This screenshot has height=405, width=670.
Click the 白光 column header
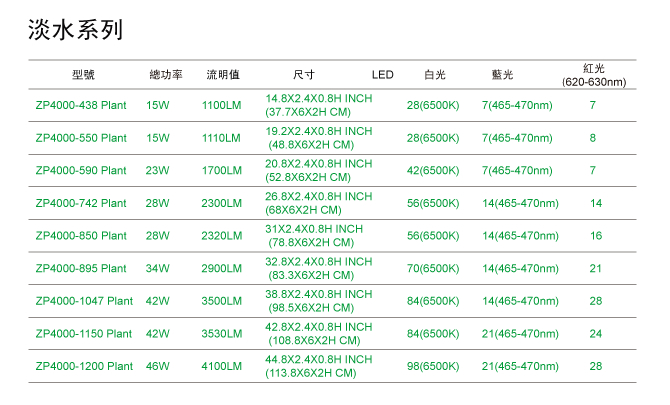tap(435, 75)
